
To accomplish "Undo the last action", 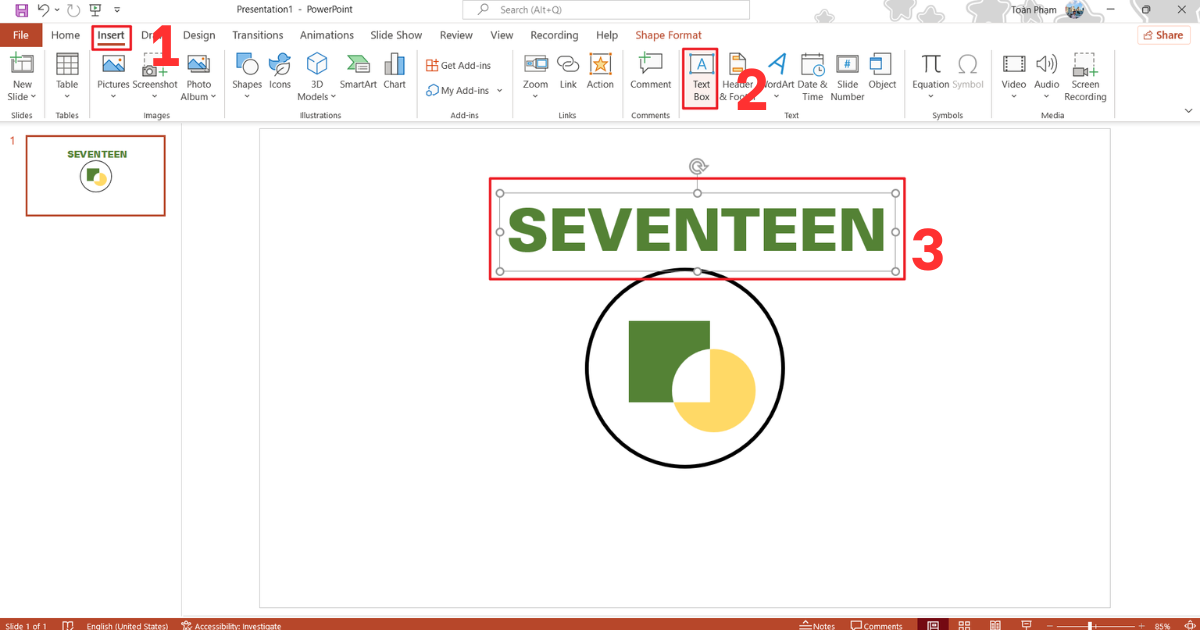I will point(42,9).
